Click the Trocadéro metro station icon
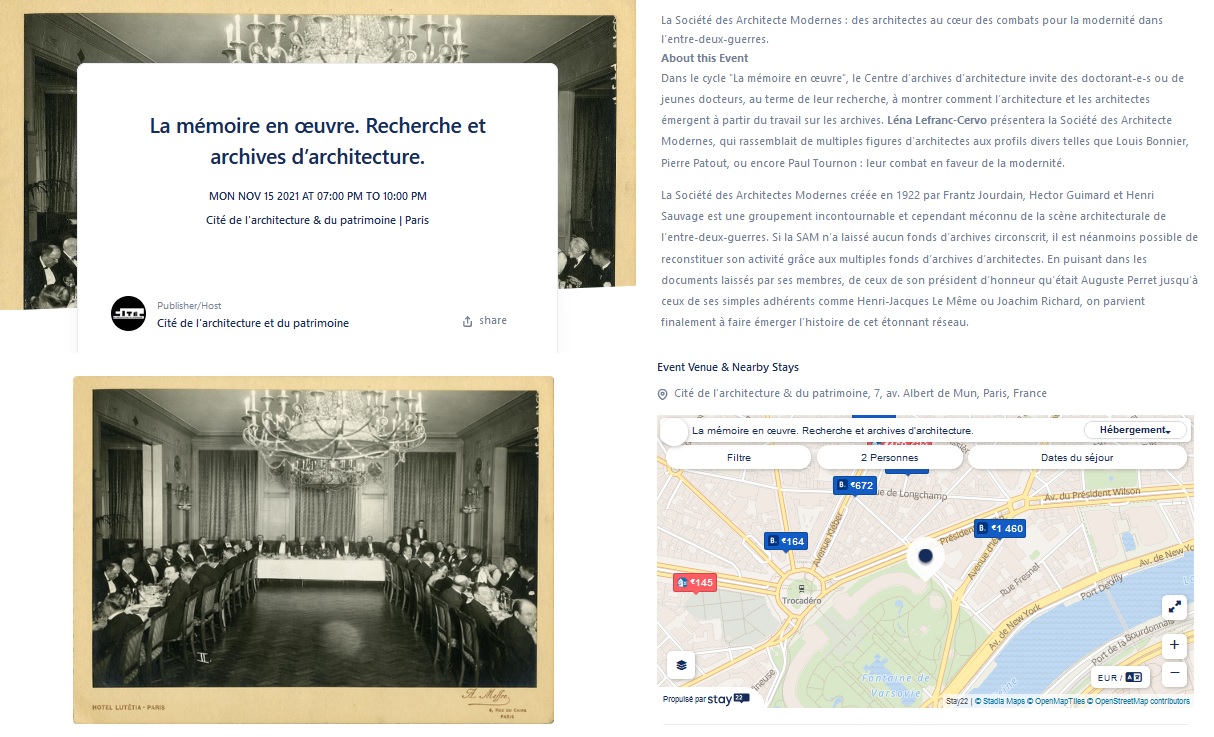This screenshot has width=1214, height=737. [801, 588]
